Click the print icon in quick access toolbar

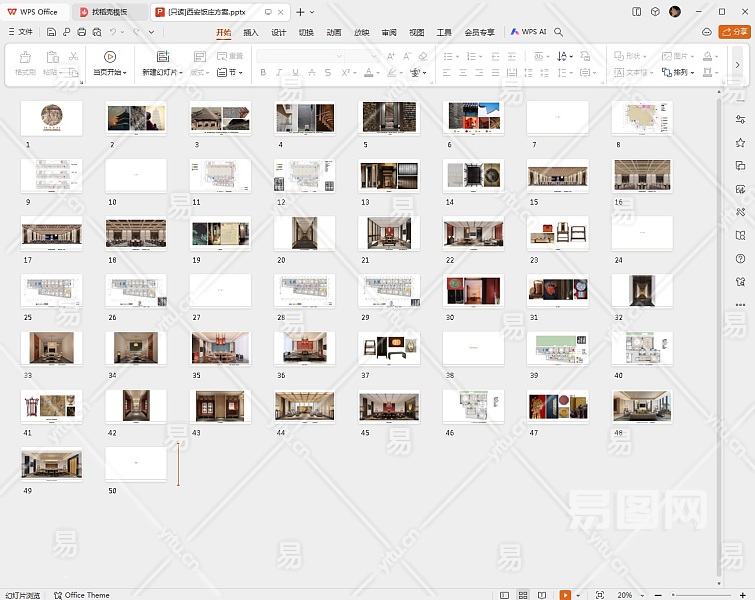point(80,32)
